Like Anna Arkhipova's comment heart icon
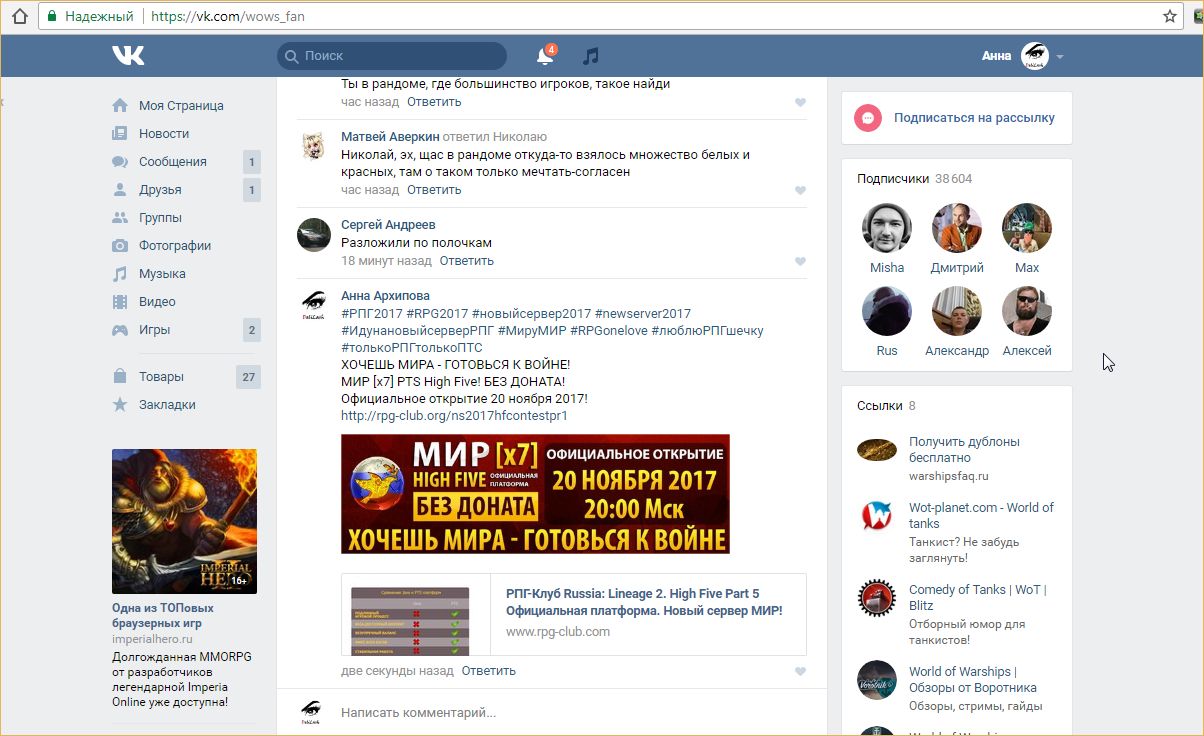Screen dimensions: 1204x736 pyautogui.click(x=800, y=672)
